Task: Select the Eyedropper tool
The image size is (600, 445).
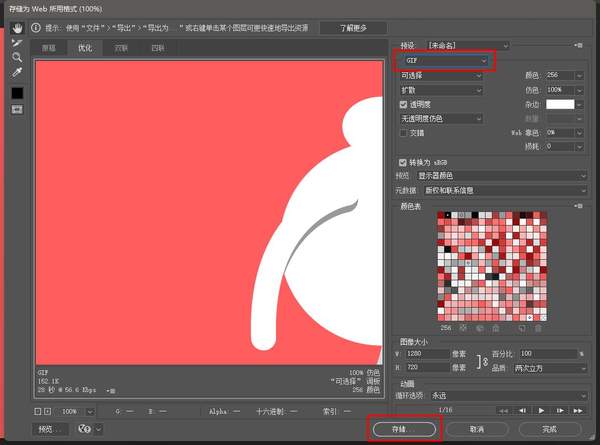Action: click(17, 73)
